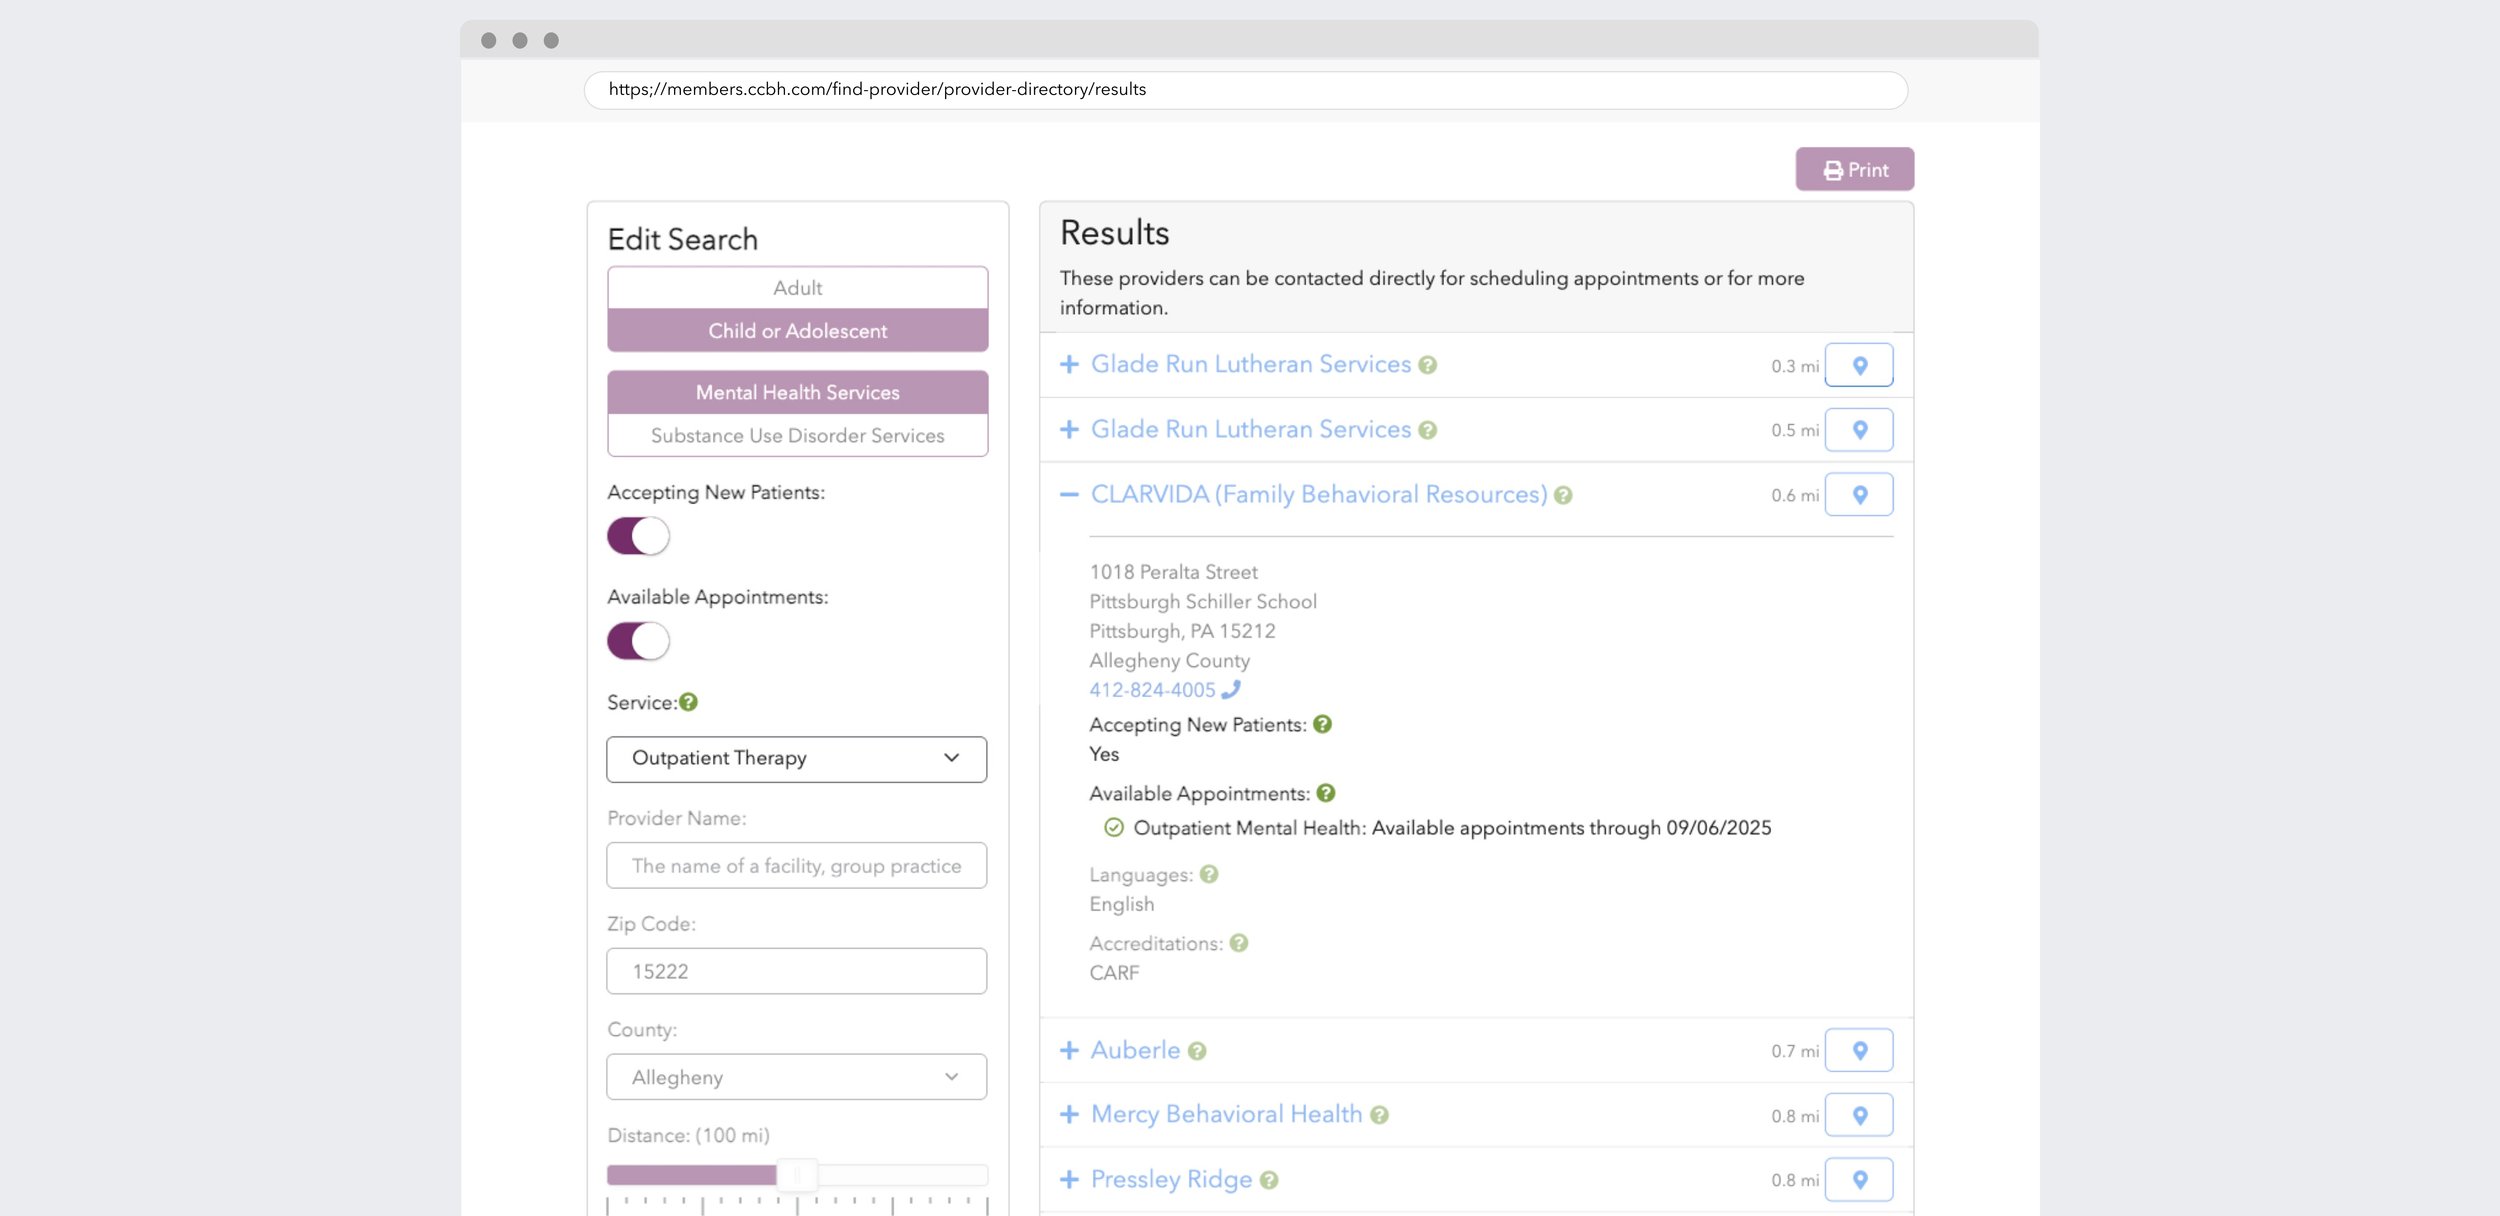Open the Outpatient Therapy service dropdown
The width and height of the screenshot is (2500, 1216).
[796, 759]
